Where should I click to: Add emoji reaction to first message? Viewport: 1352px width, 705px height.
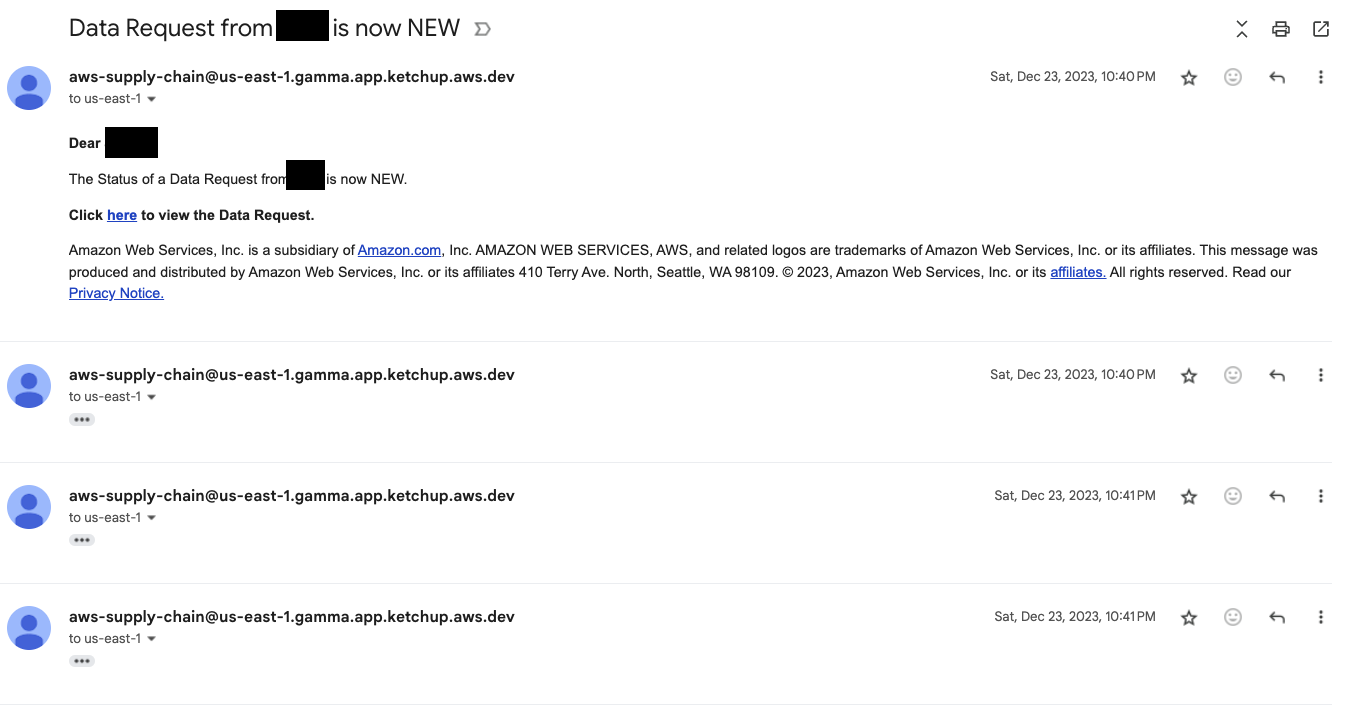[1233, 77]
